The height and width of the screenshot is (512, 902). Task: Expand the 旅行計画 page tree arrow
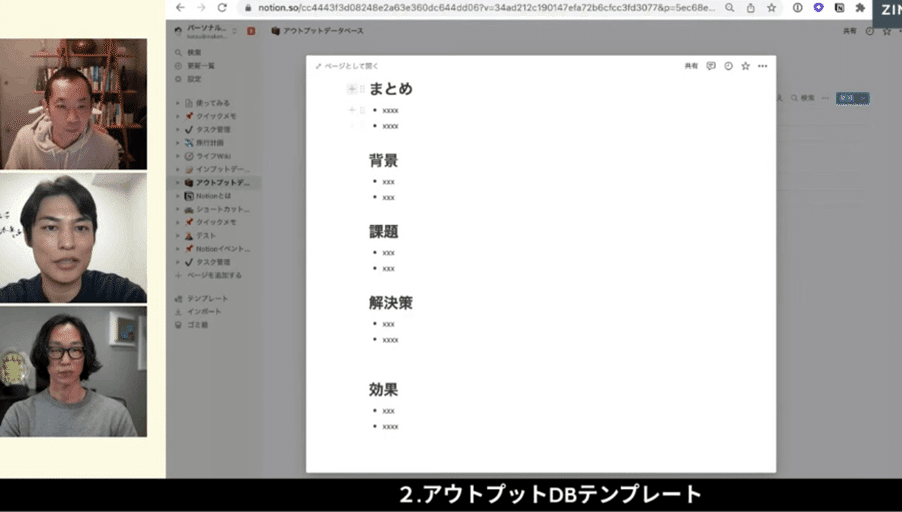(178, 143)
